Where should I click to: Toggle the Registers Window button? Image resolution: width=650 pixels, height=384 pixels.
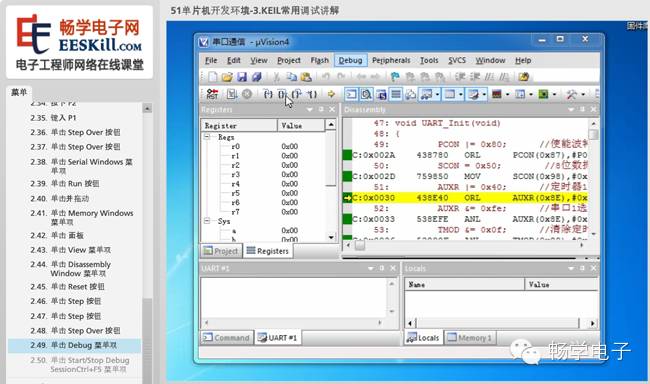(396, 95)
